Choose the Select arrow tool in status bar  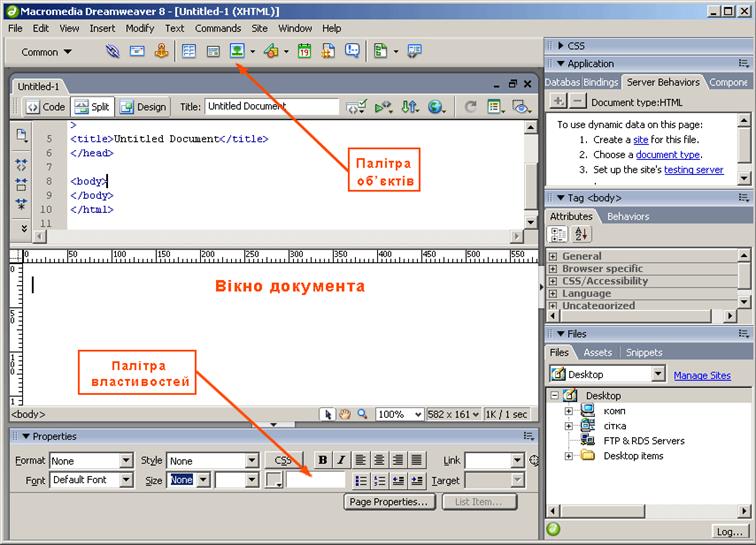click(x=327, y=414)
